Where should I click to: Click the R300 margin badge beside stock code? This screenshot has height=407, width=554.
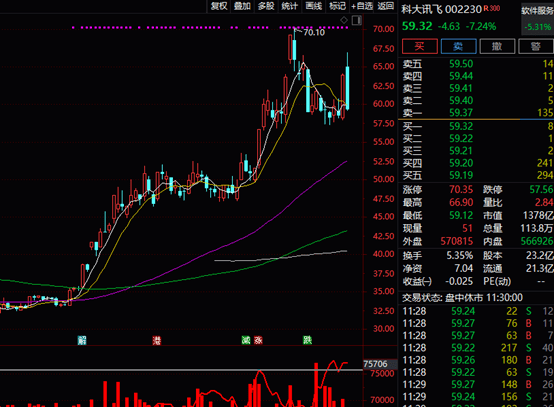coord(492,8)
